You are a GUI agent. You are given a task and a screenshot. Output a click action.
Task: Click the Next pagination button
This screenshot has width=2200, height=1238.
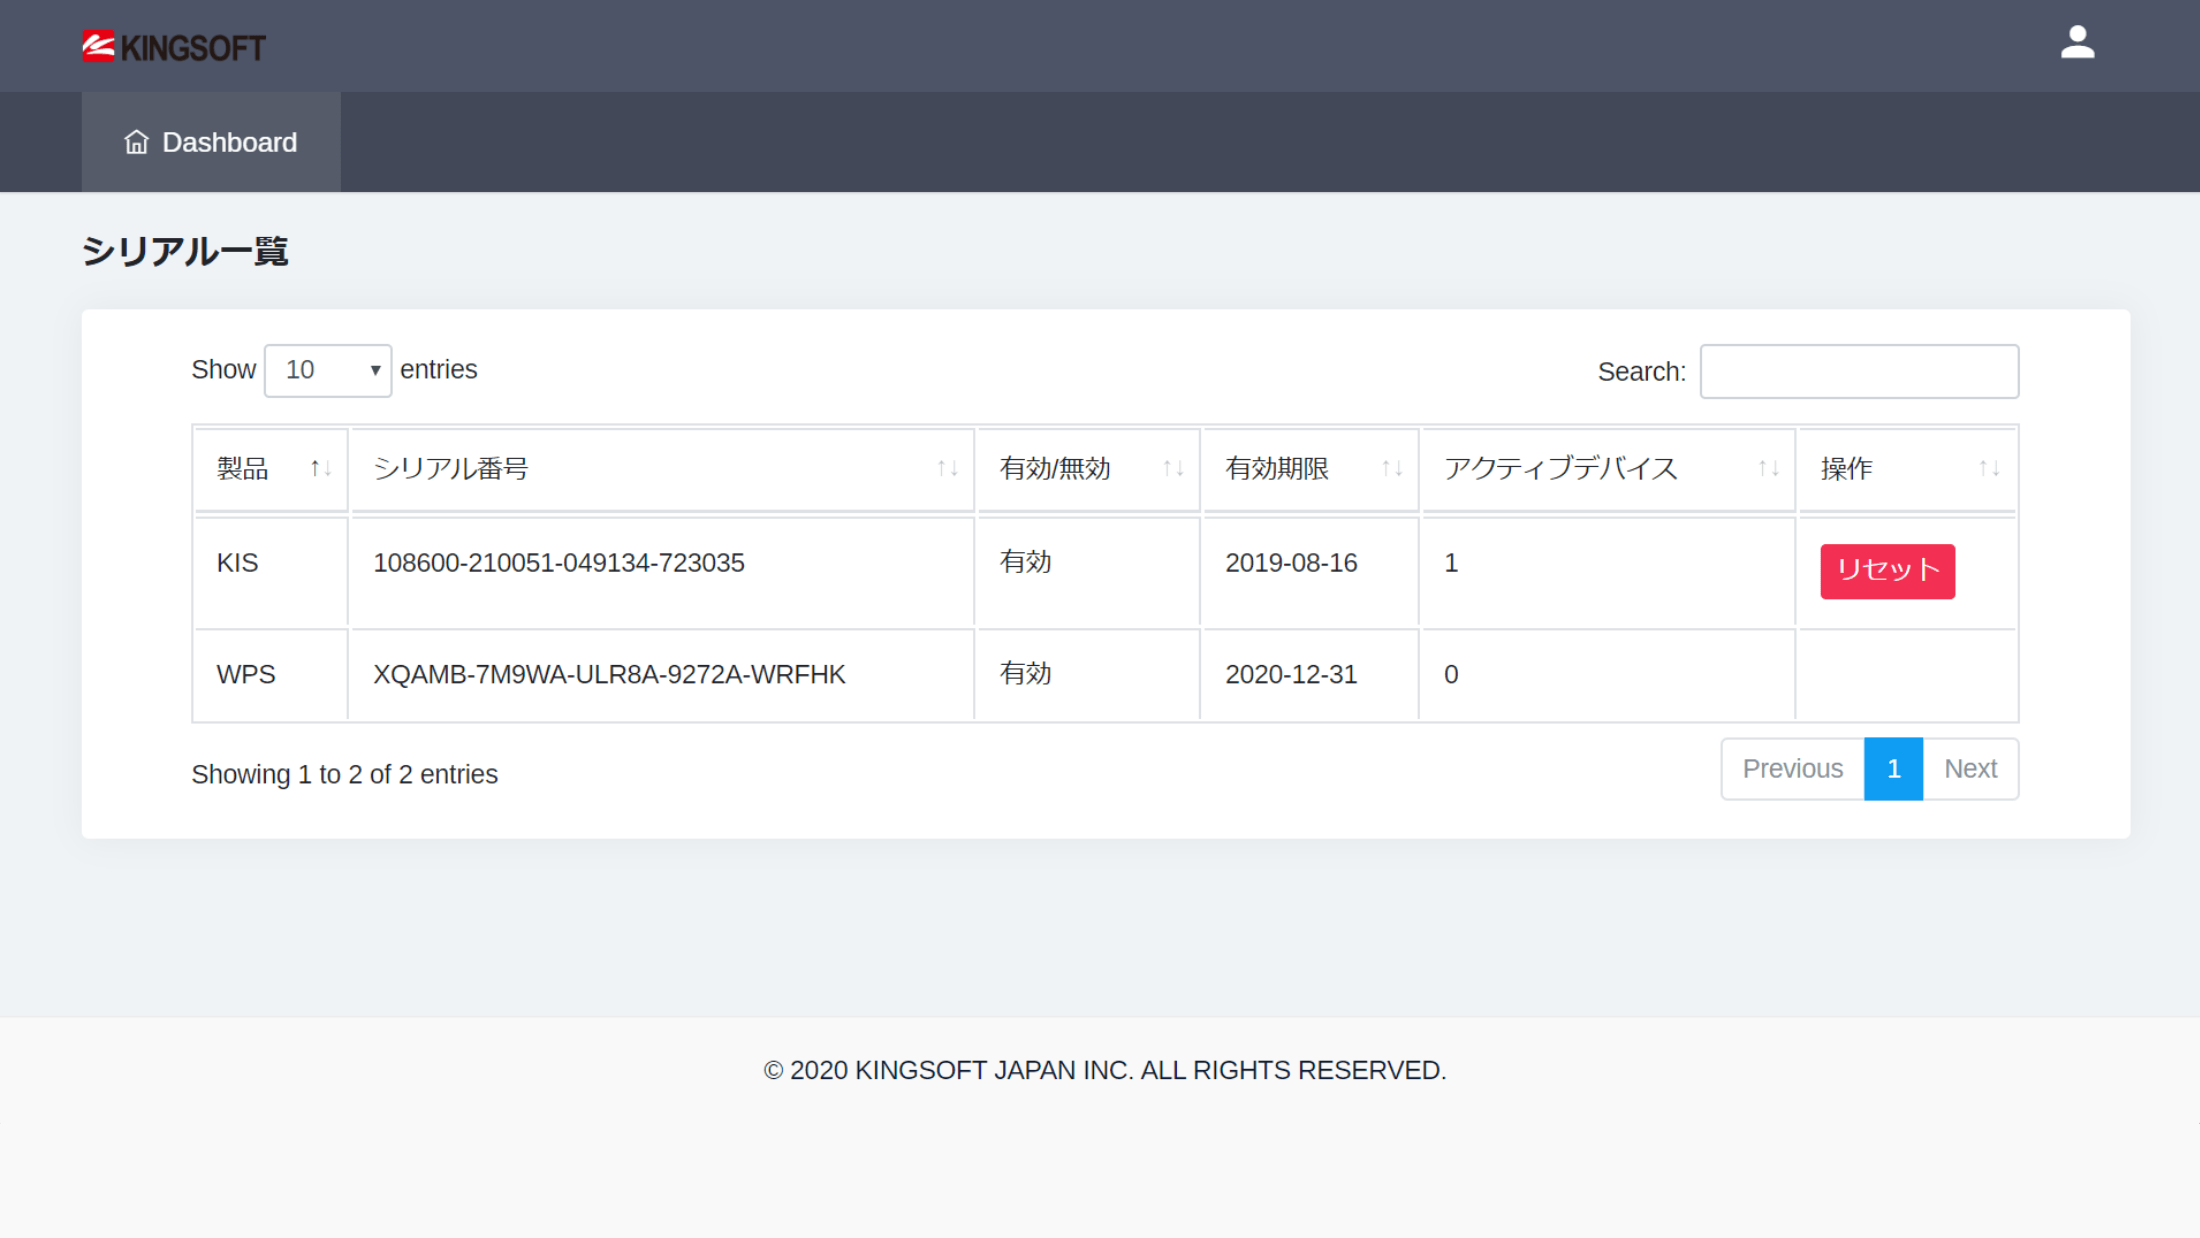pyautogui.click(x=1969, y=769)
